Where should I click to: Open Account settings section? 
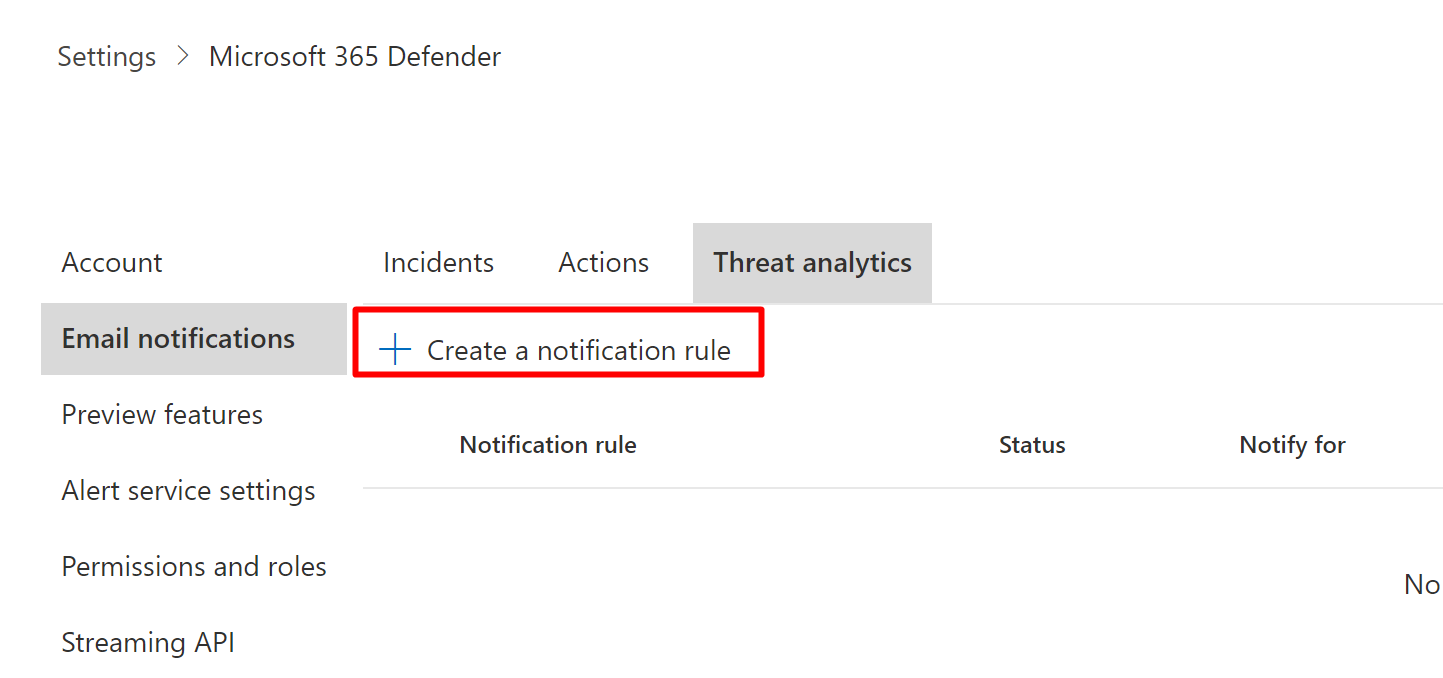click(x=112, y=262)
